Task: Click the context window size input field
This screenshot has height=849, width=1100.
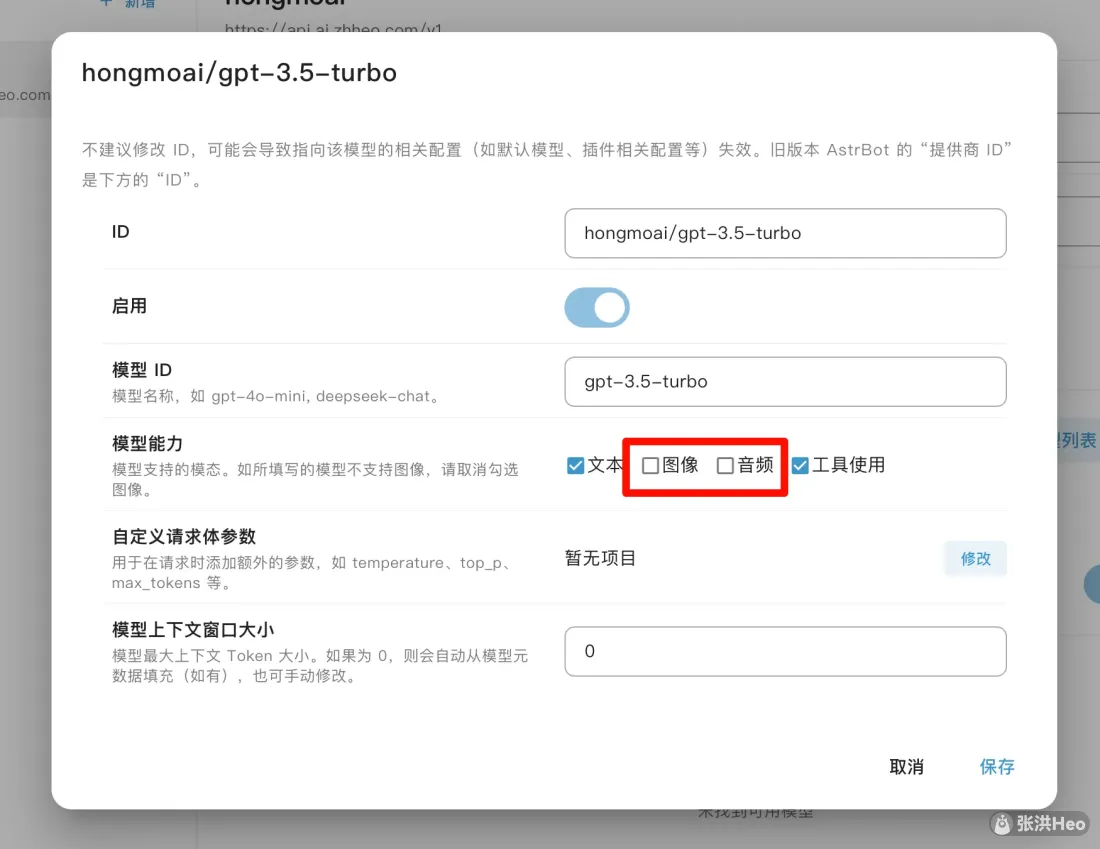Action: pos(785,651)
